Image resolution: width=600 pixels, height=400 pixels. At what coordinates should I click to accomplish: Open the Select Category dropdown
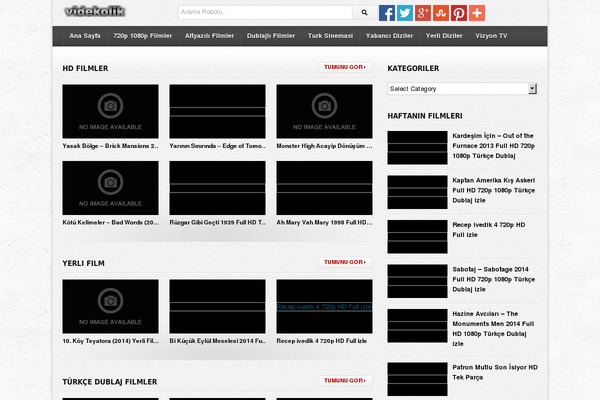pyautogui.click(x=462, y=89)
